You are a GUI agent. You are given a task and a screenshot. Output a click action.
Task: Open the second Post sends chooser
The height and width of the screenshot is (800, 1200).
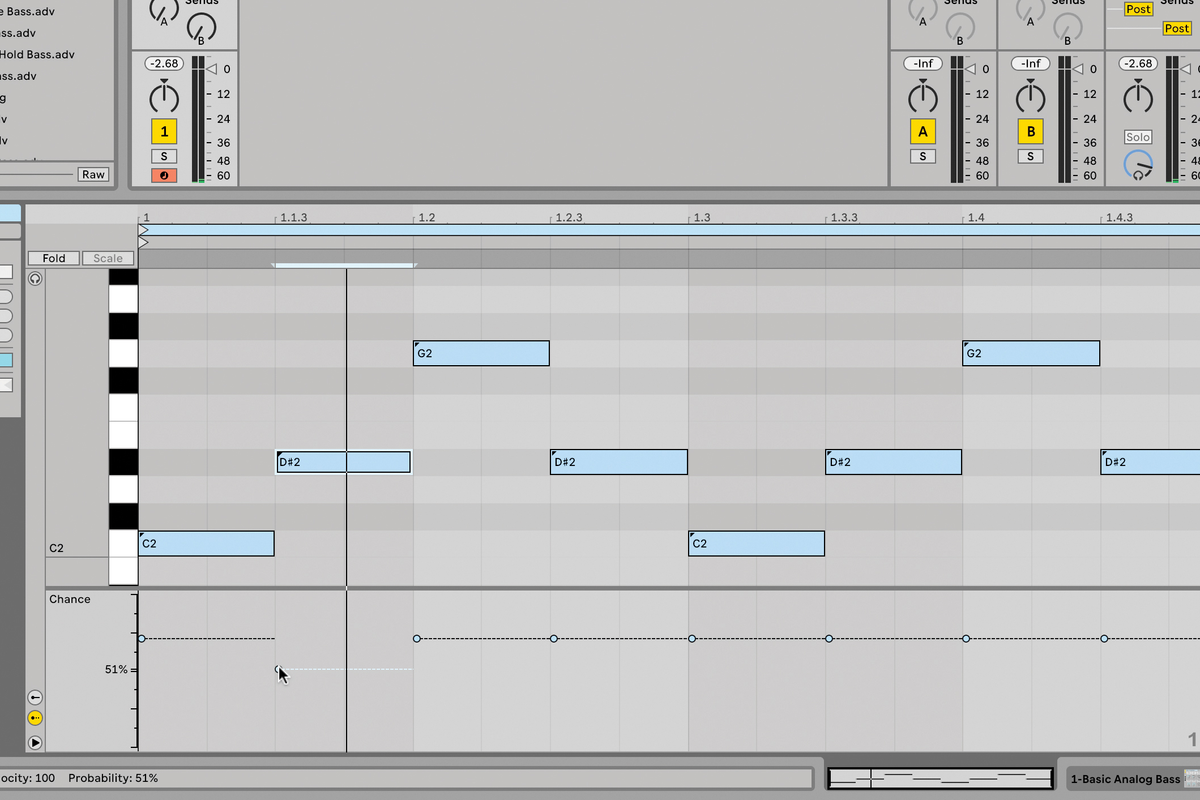pyautogui.click(x=1176, y=28)
